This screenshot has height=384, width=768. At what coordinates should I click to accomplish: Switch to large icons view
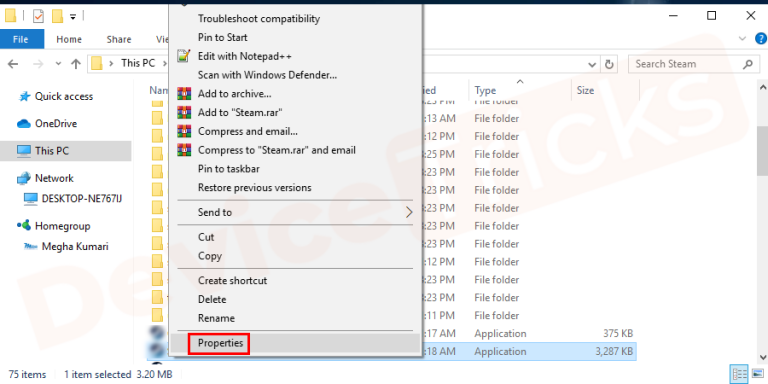point(757,374)
